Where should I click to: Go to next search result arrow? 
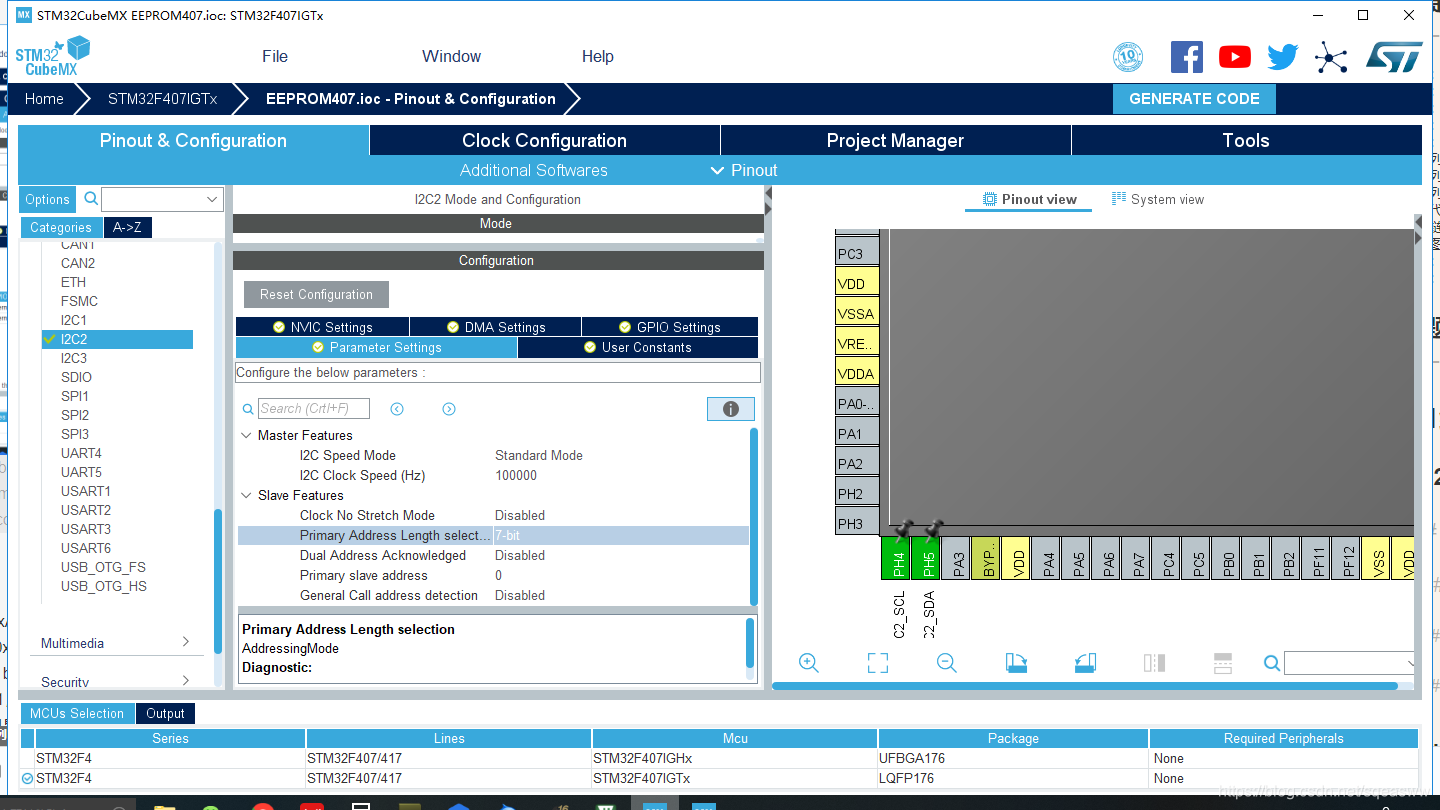pos(449,409)
